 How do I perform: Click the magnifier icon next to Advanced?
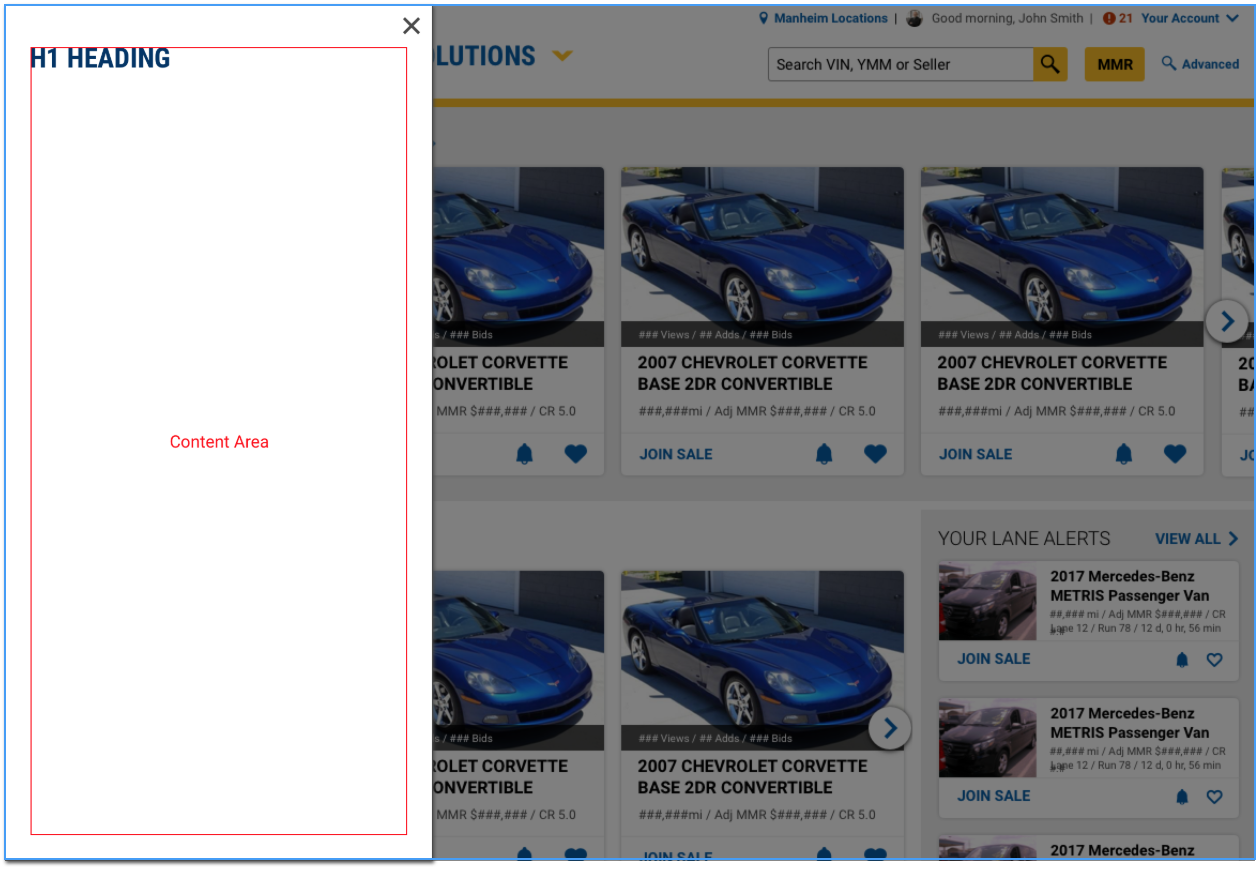tap(1168, 64)
